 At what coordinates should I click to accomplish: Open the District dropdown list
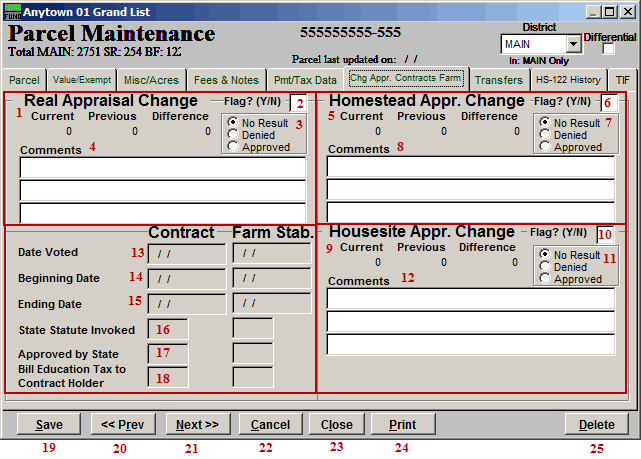(573, 44)
